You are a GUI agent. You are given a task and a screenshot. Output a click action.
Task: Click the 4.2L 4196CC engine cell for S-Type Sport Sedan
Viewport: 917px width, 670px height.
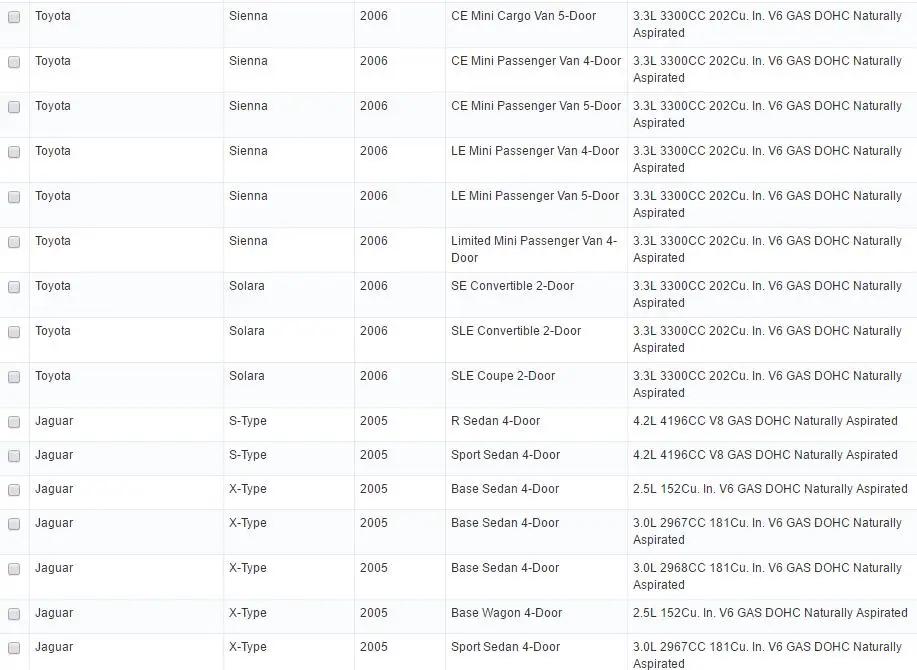point(772,459)
